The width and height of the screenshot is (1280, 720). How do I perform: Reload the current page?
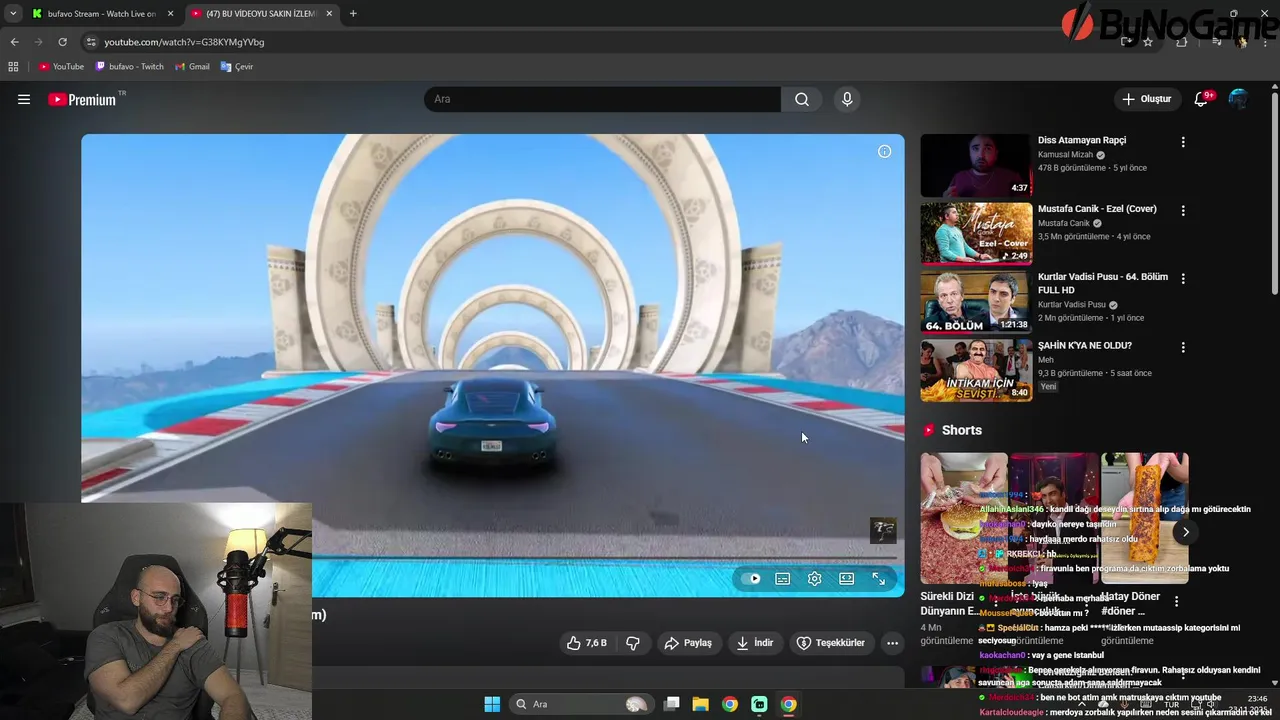click(62, 42)
